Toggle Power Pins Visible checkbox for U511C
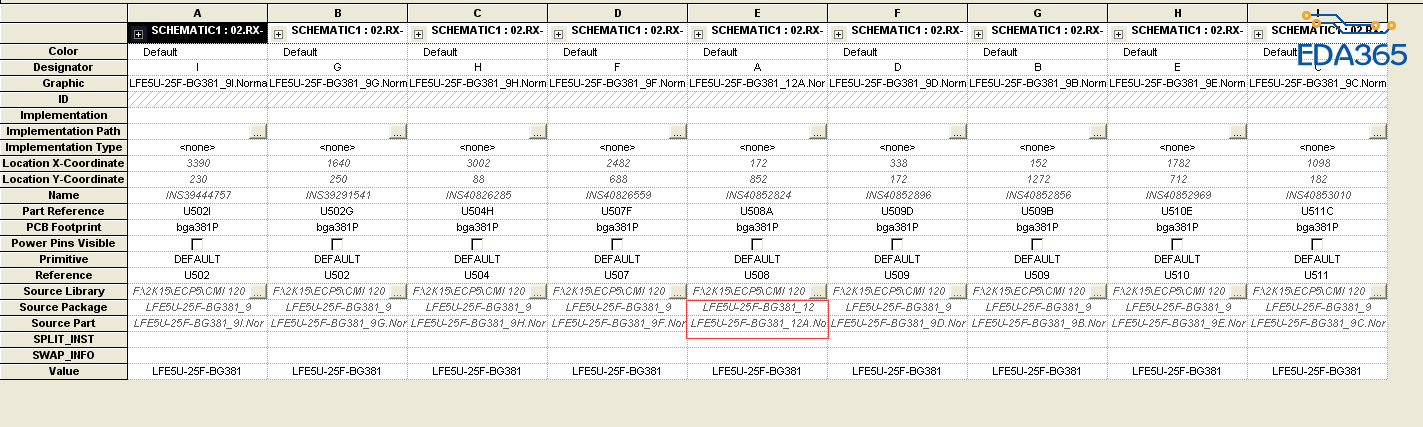1423x427 pixels. point(1317,244)
